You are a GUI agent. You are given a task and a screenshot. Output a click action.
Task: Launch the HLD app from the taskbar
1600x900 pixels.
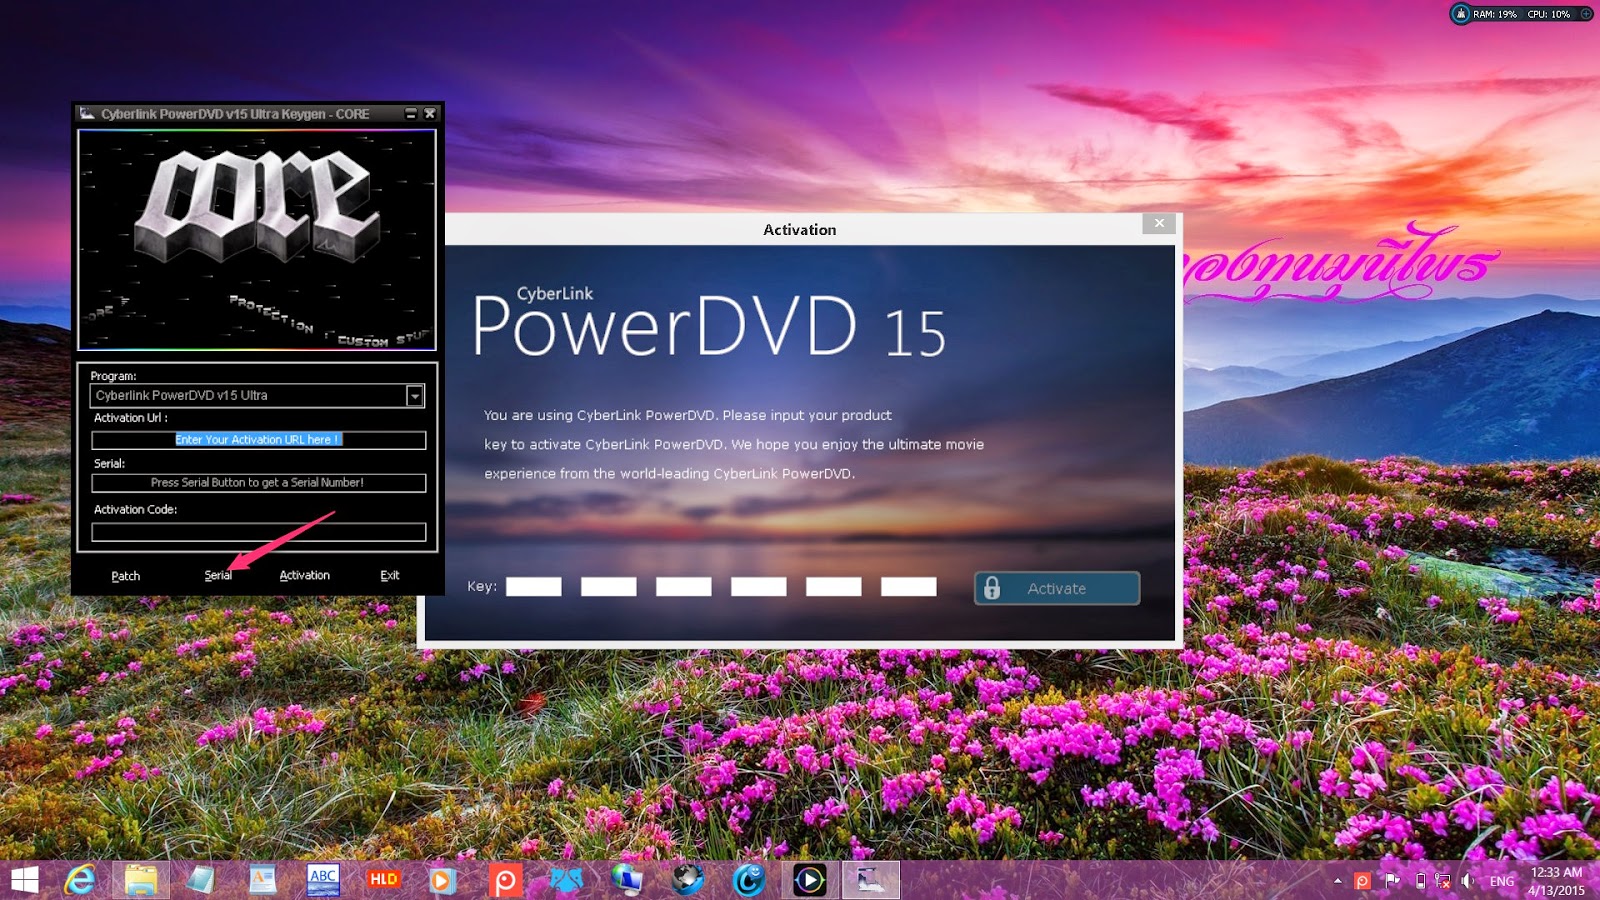point(384,880)
